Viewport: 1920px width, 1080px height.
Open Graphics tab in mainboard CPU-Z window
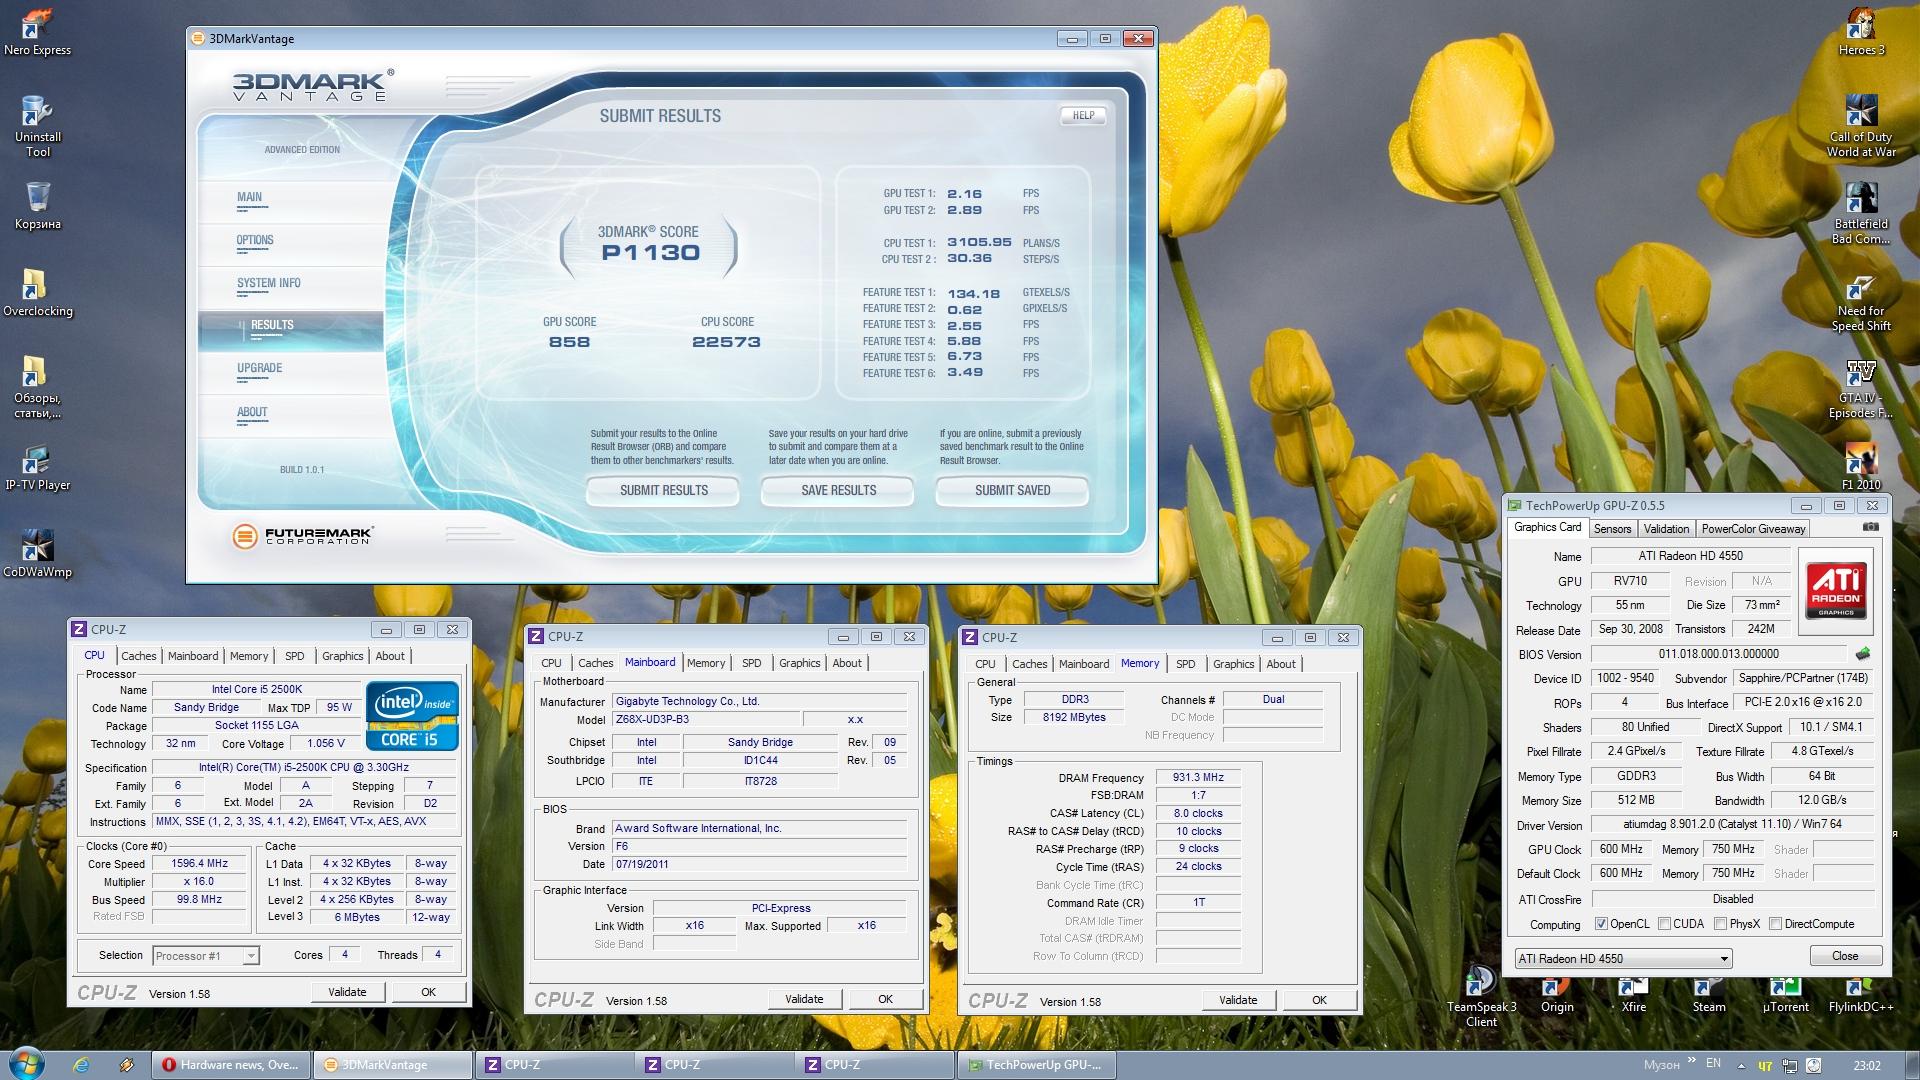pyautogui.click(x=799, y=663)
